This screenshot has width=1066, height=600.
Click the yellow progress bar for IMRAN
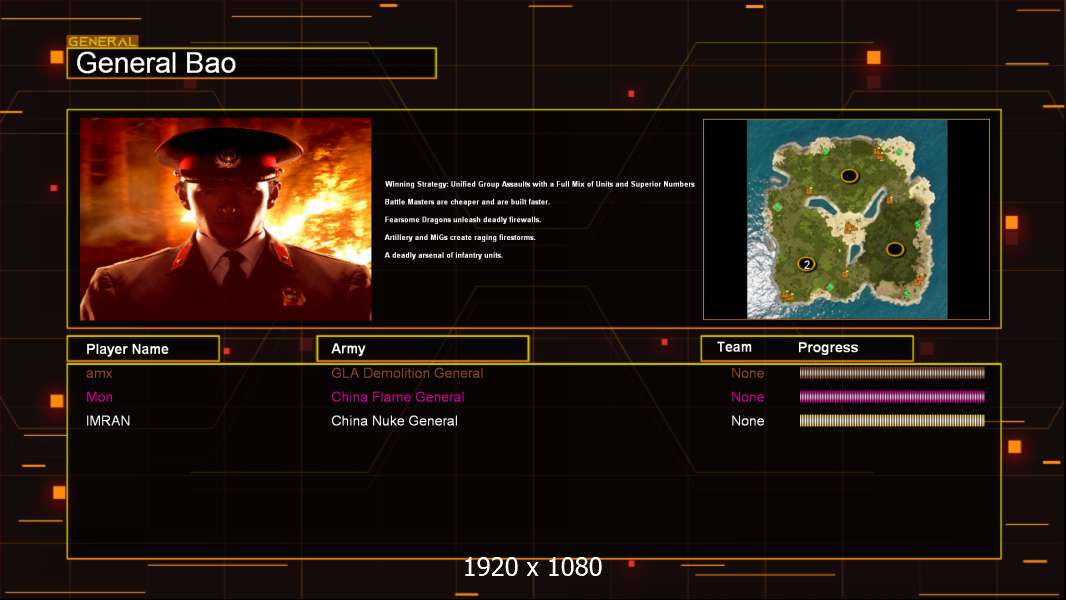click(x=892, y=421)
